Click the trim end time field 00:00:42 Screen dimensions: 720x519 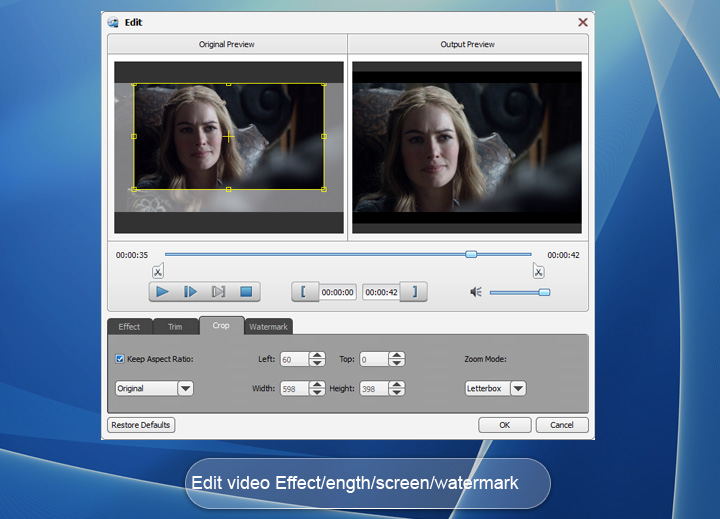point(382,292)
